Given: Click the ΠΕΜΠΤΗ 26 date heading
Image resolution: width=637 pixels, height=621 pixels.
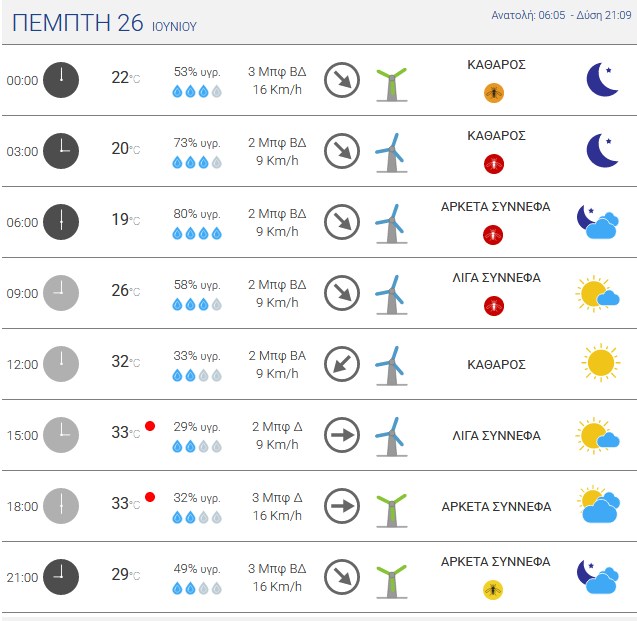Looking at the screenshot, I should click(x=78, y=23).
